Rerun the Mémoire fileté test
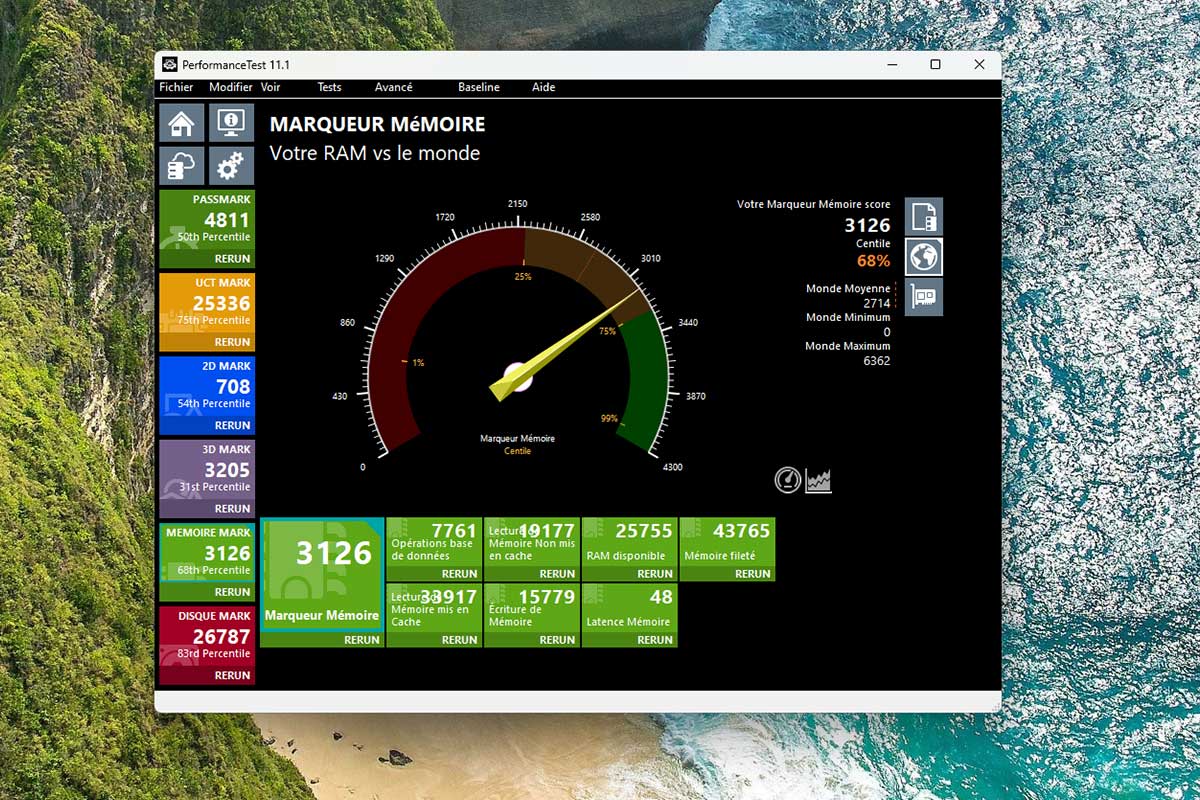 point(753,574)
